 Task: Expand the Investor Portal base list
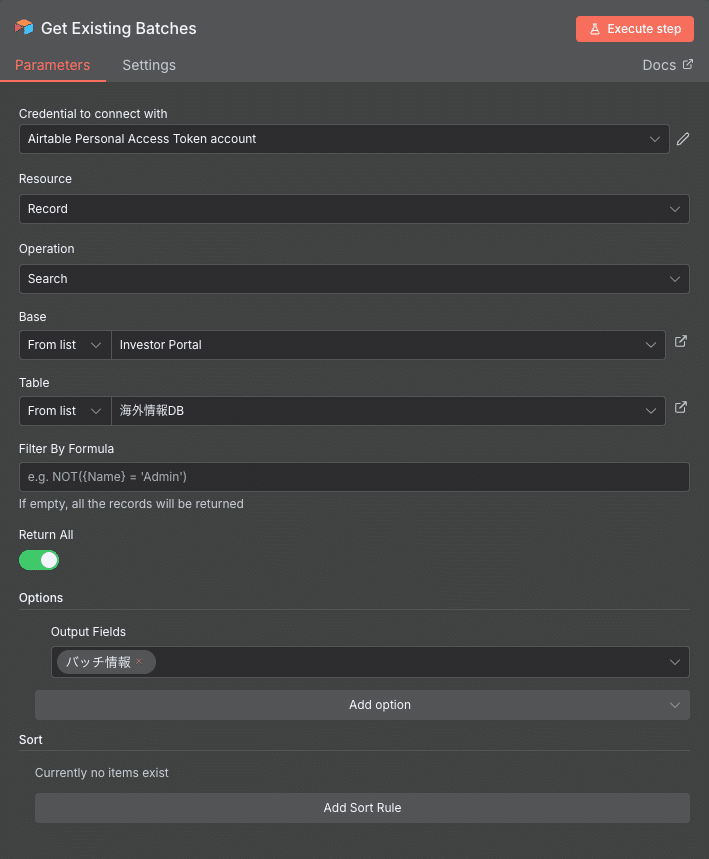[388, 345]
